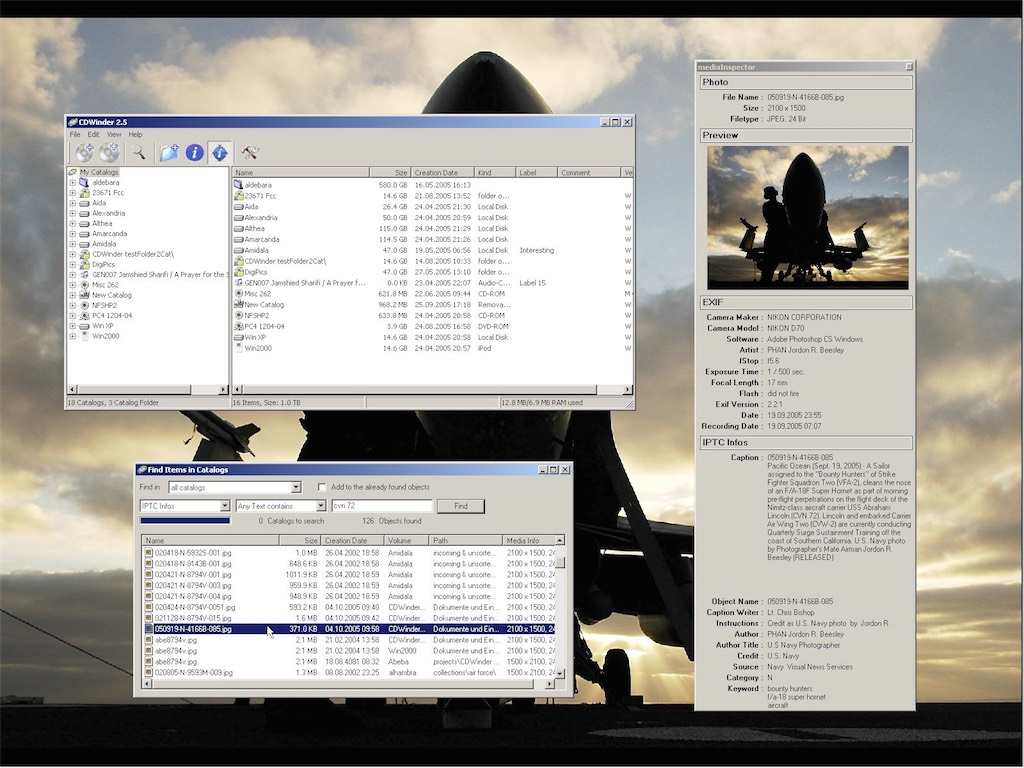
Task: Open the 'all catalogs' Find in dropdown
Action: tap(295, 487)
